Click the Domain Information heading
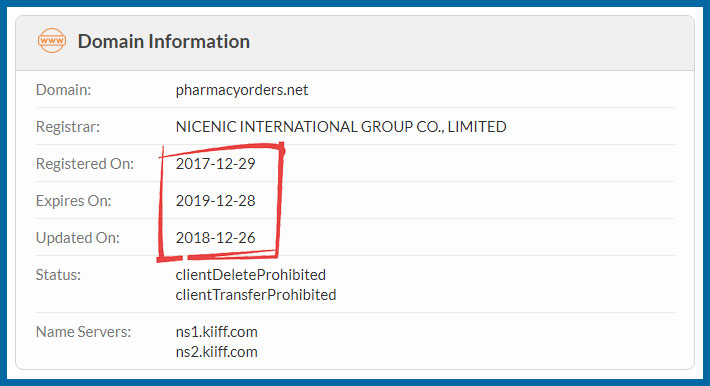Screen dimensions: 710x386 tap(163, 41)
